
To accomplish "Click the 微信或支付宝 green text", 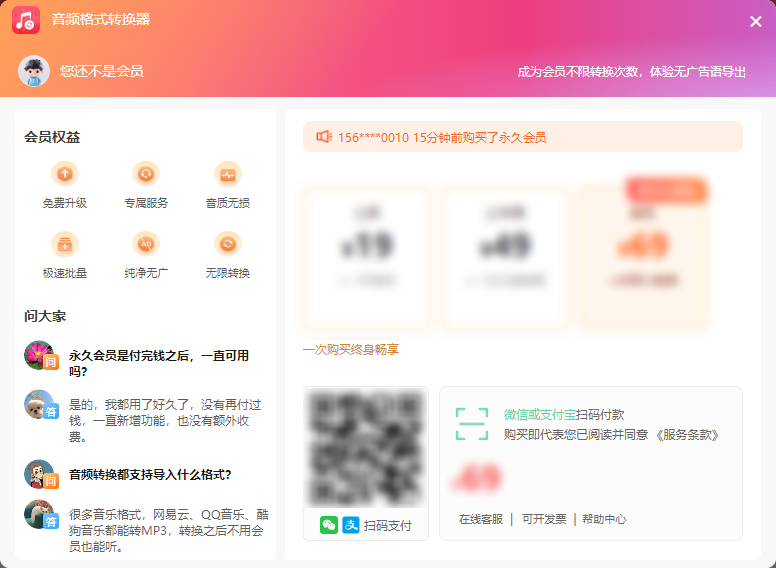I will 540,415.
